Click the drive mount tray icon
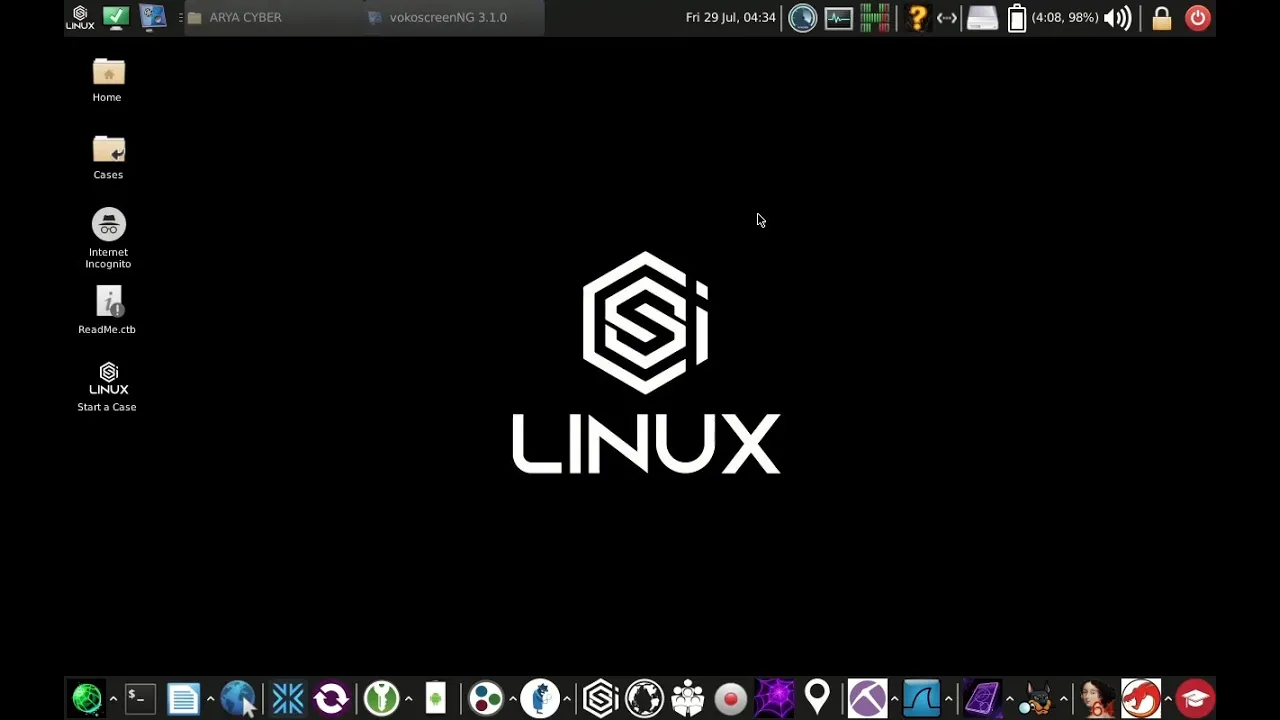Image resolution: width=1280 pixels, height=720 pixels. pyautogui.click(x=982, y=17)
